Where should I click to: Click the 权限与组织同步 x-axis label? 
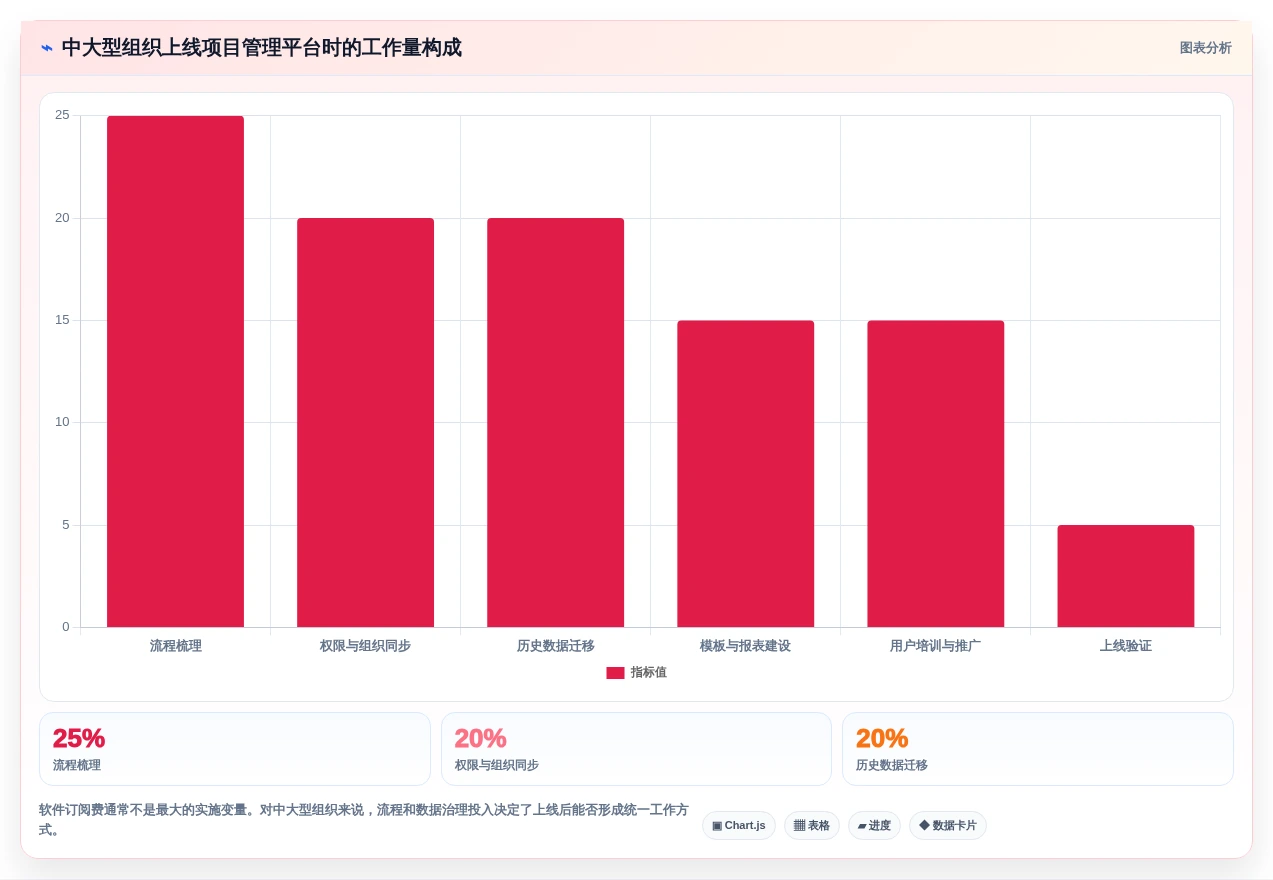pos(365,646)
